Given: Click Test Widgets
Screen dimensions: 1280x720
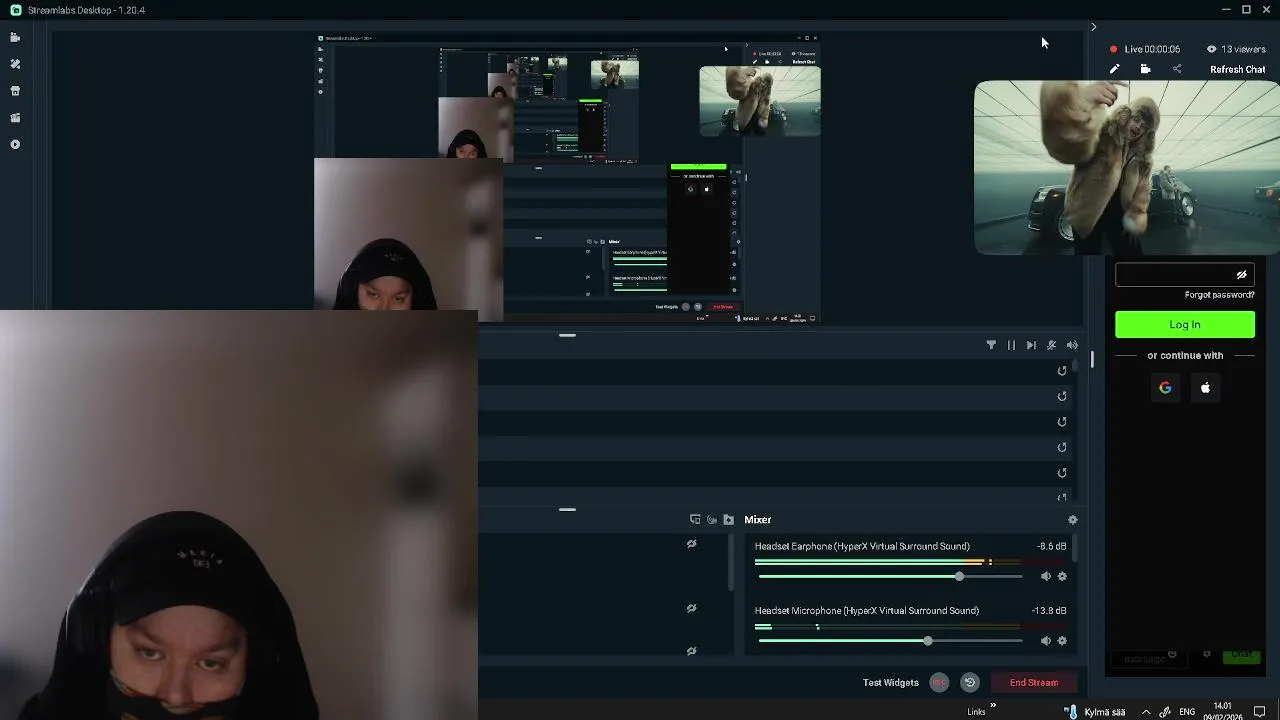Looking at the screenshot, I should coord(890,683).
